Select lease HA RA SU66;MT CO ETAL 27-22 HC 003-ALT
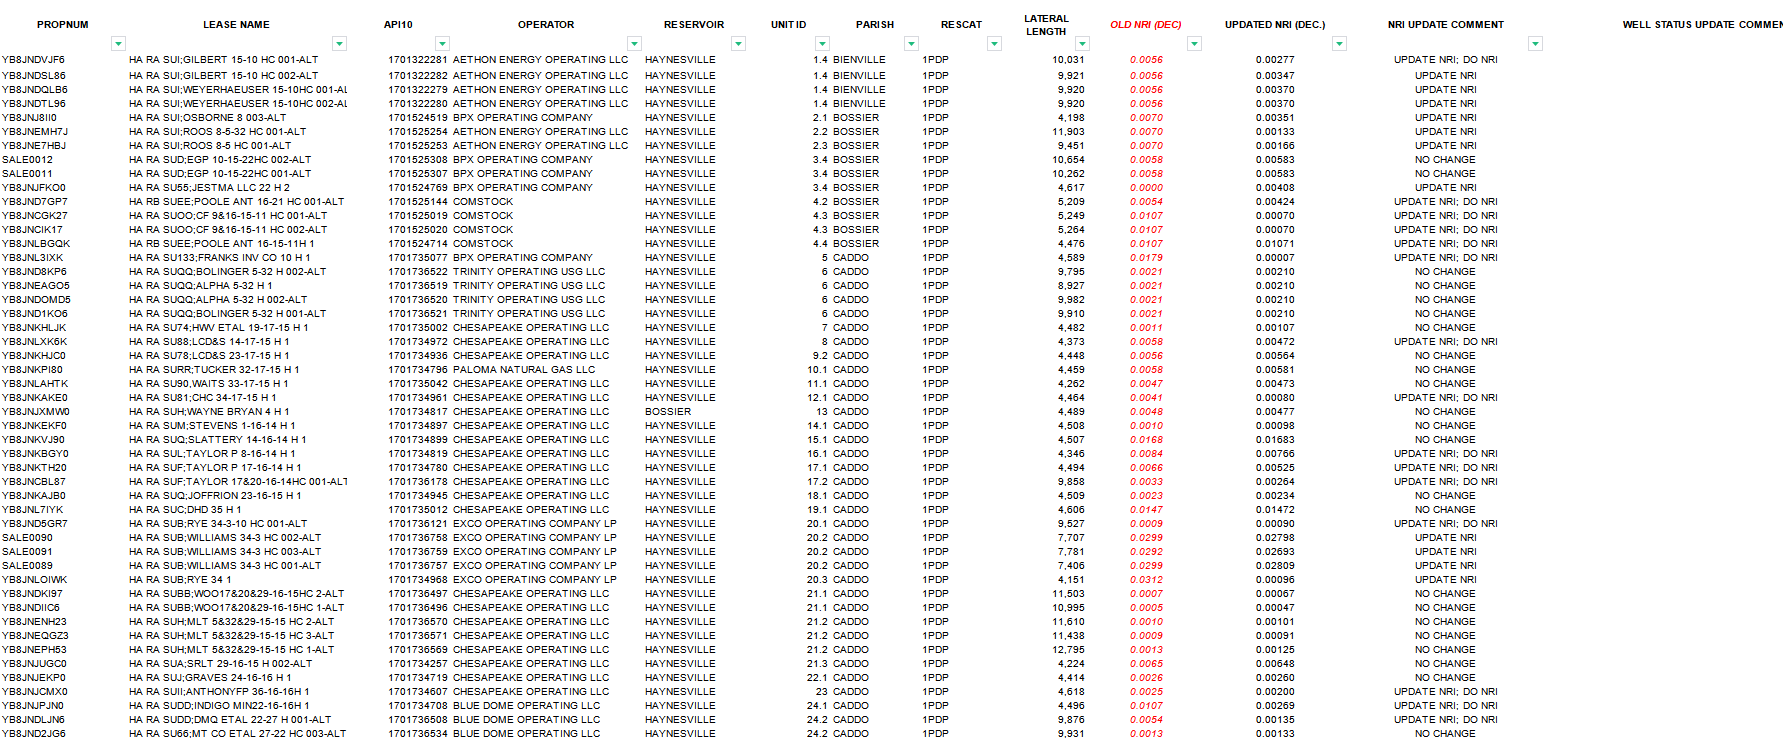 coord(237,734)
